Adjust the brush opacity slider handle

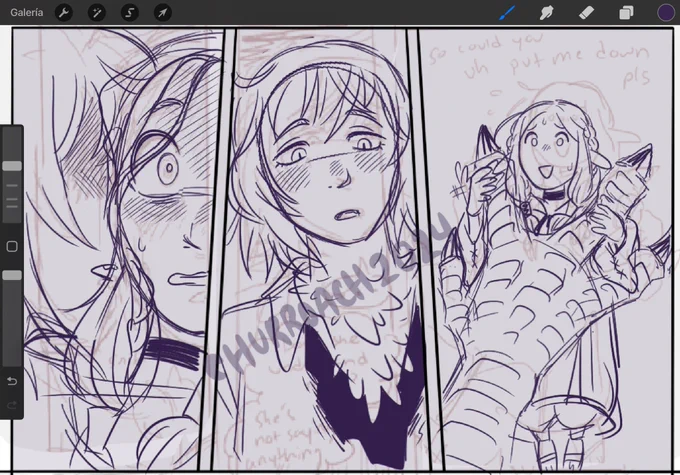pos(12,275)
